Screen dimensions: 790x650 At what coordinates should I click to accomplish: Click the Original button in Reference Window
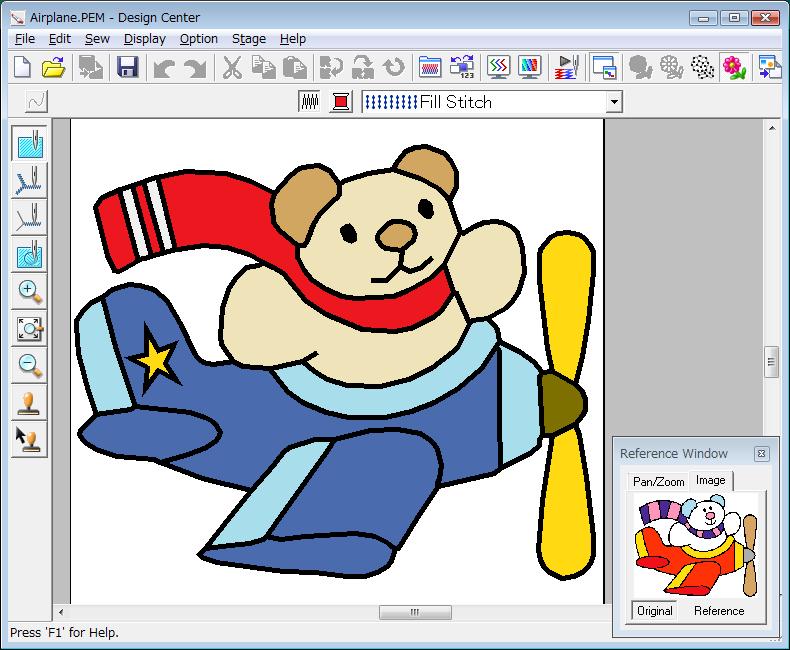click(x=654, y=611)
